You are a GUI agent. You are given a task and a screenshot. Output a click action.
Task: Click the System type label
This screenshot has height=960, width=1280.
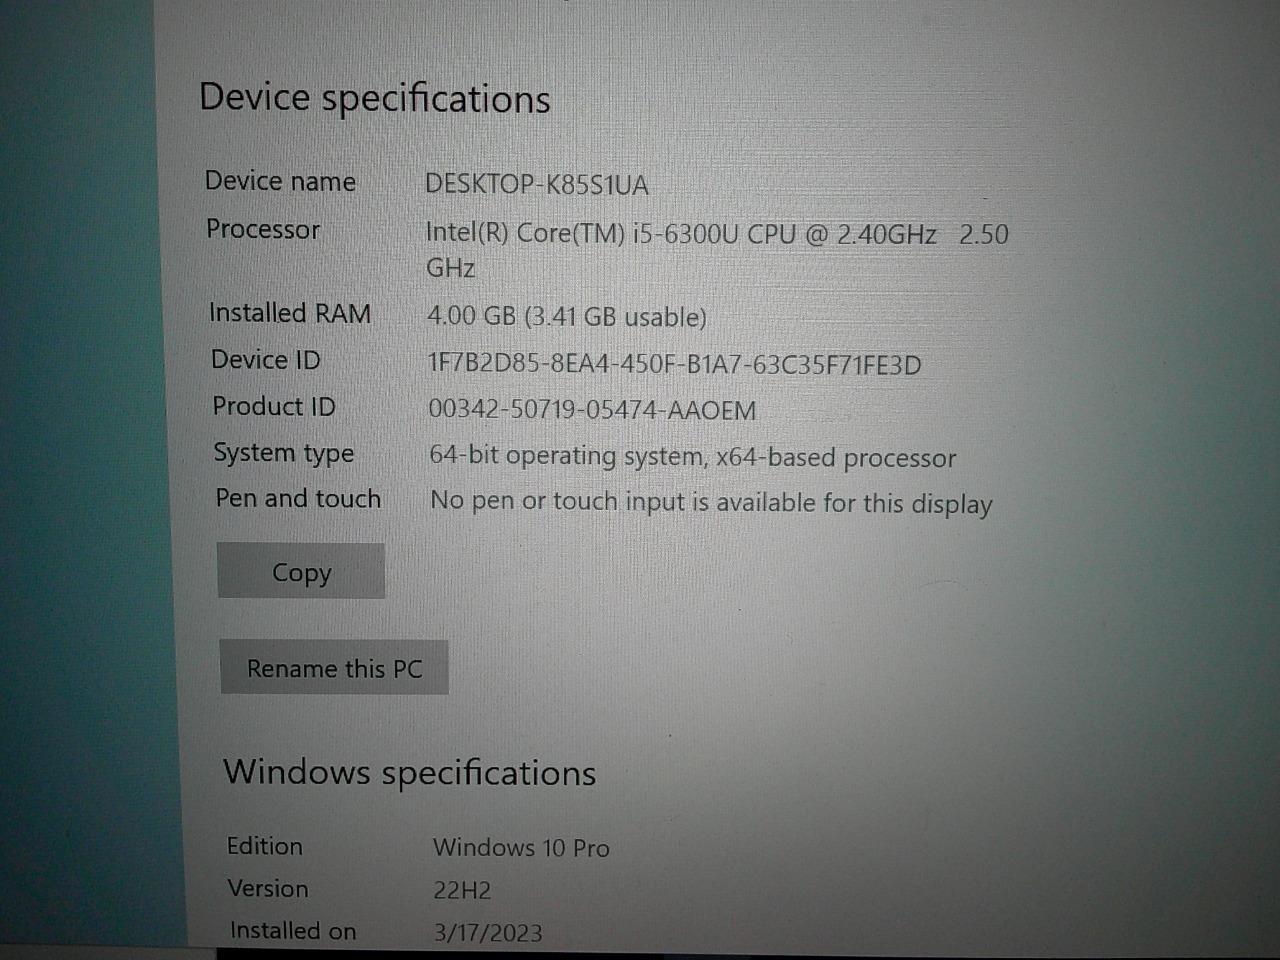pos(284,453)
